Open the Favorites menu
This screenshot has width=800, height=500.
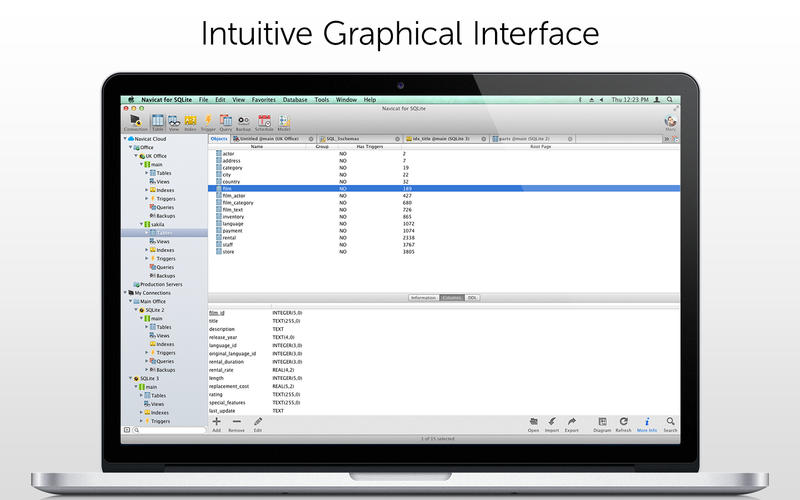264,100
